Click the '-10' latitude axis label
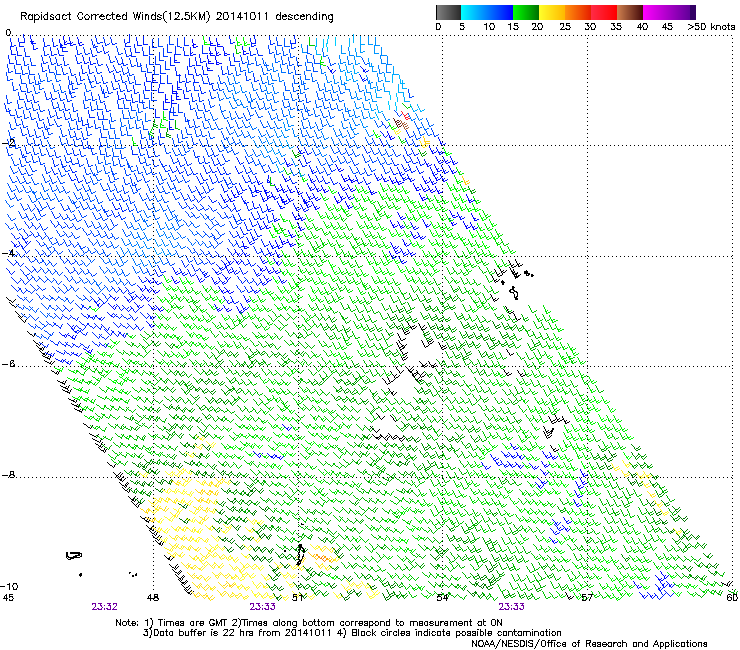 pos(9,586)
